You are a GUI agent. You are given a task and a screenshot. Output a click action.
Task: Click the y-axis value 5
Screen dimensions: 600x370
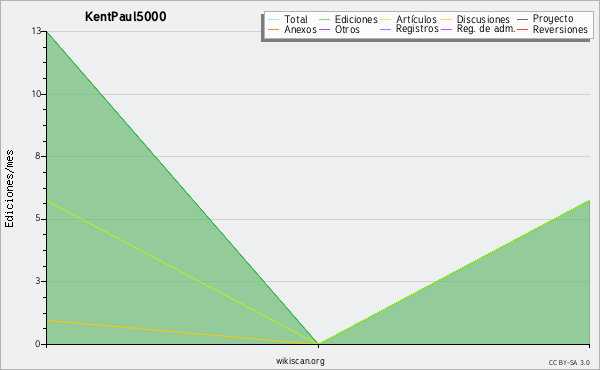38,218
